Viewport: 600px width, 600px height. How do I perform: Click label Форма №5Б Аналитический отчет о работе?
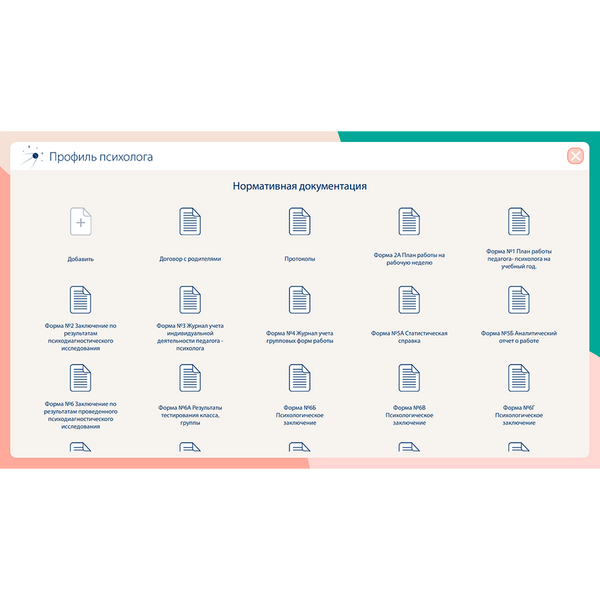pyautogui.click(x=518, y=337)
